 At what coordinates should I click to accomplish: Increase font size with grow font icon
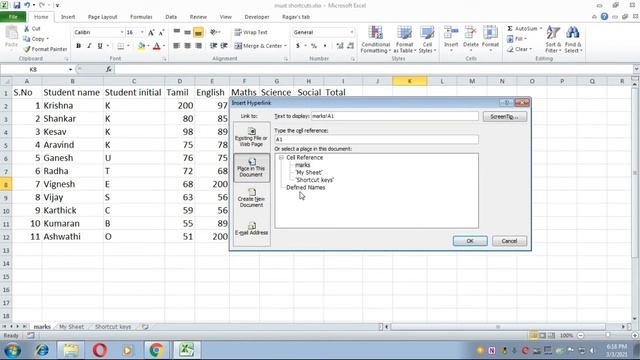coord(151,32)
